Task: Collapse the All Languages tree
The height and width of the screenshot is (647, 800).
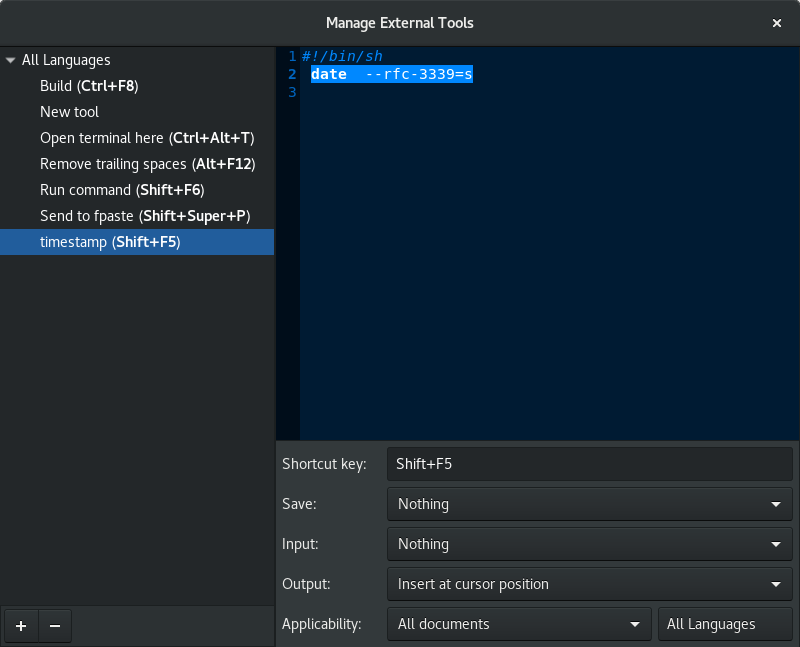Action: pyautogui.click(x=10, y=59)
